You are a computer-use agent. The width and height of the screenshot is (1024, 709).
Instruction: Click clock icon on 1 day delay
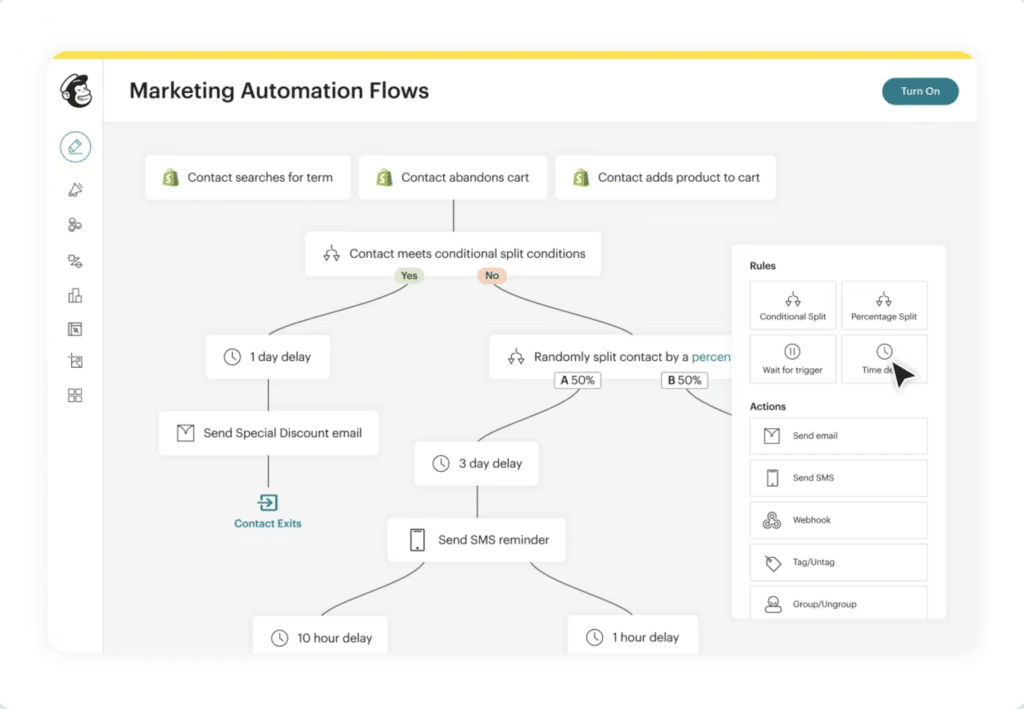tap(232, 356)
